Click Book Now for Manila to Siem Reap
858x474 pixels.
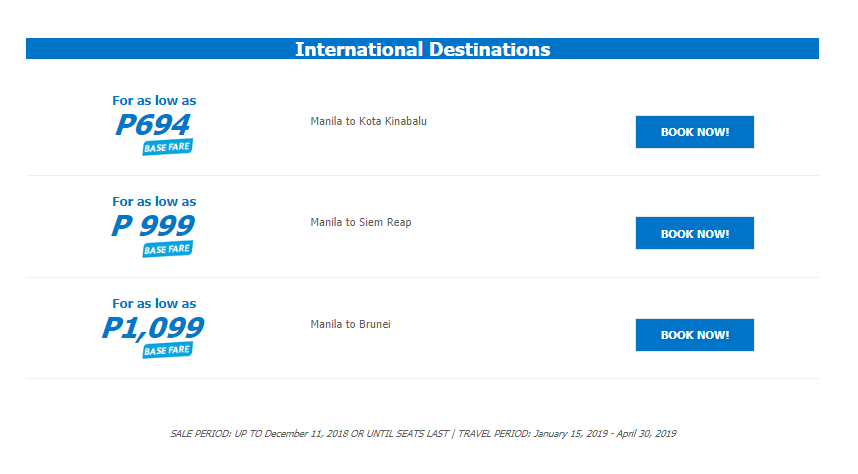694,233
